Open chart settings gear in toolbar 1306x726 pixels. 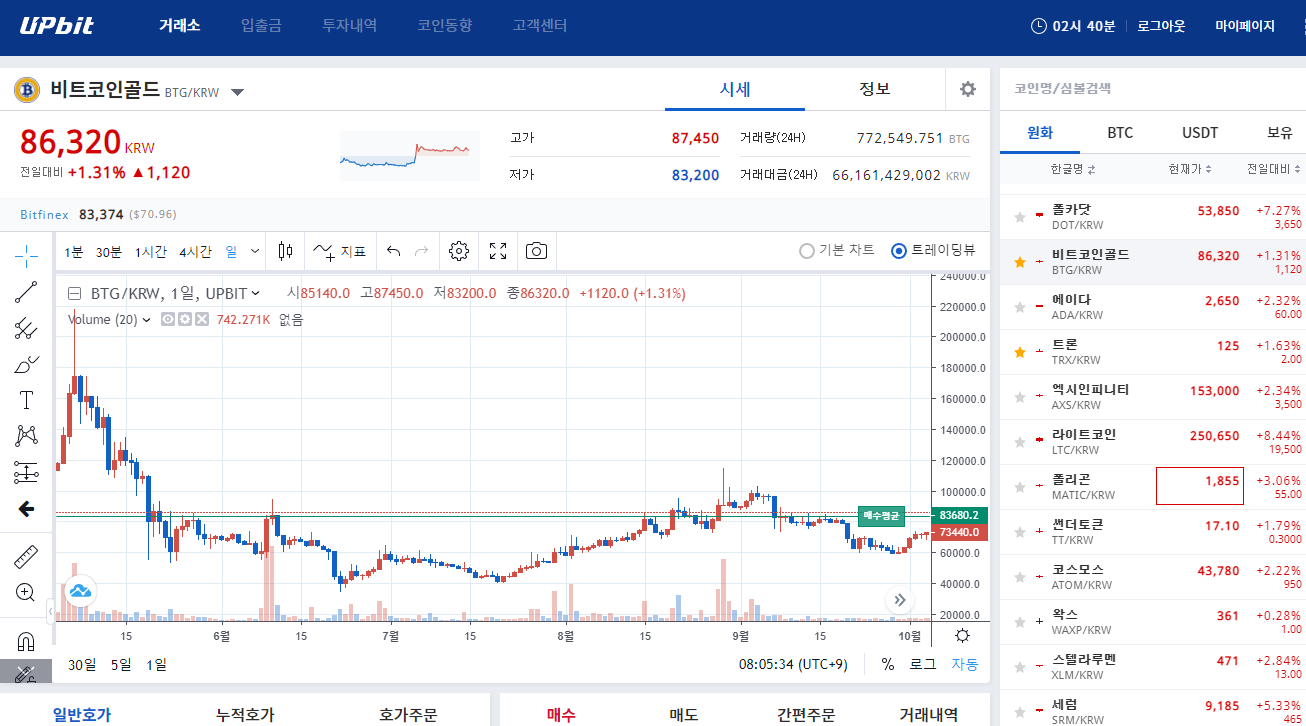(x=459, y=251)
